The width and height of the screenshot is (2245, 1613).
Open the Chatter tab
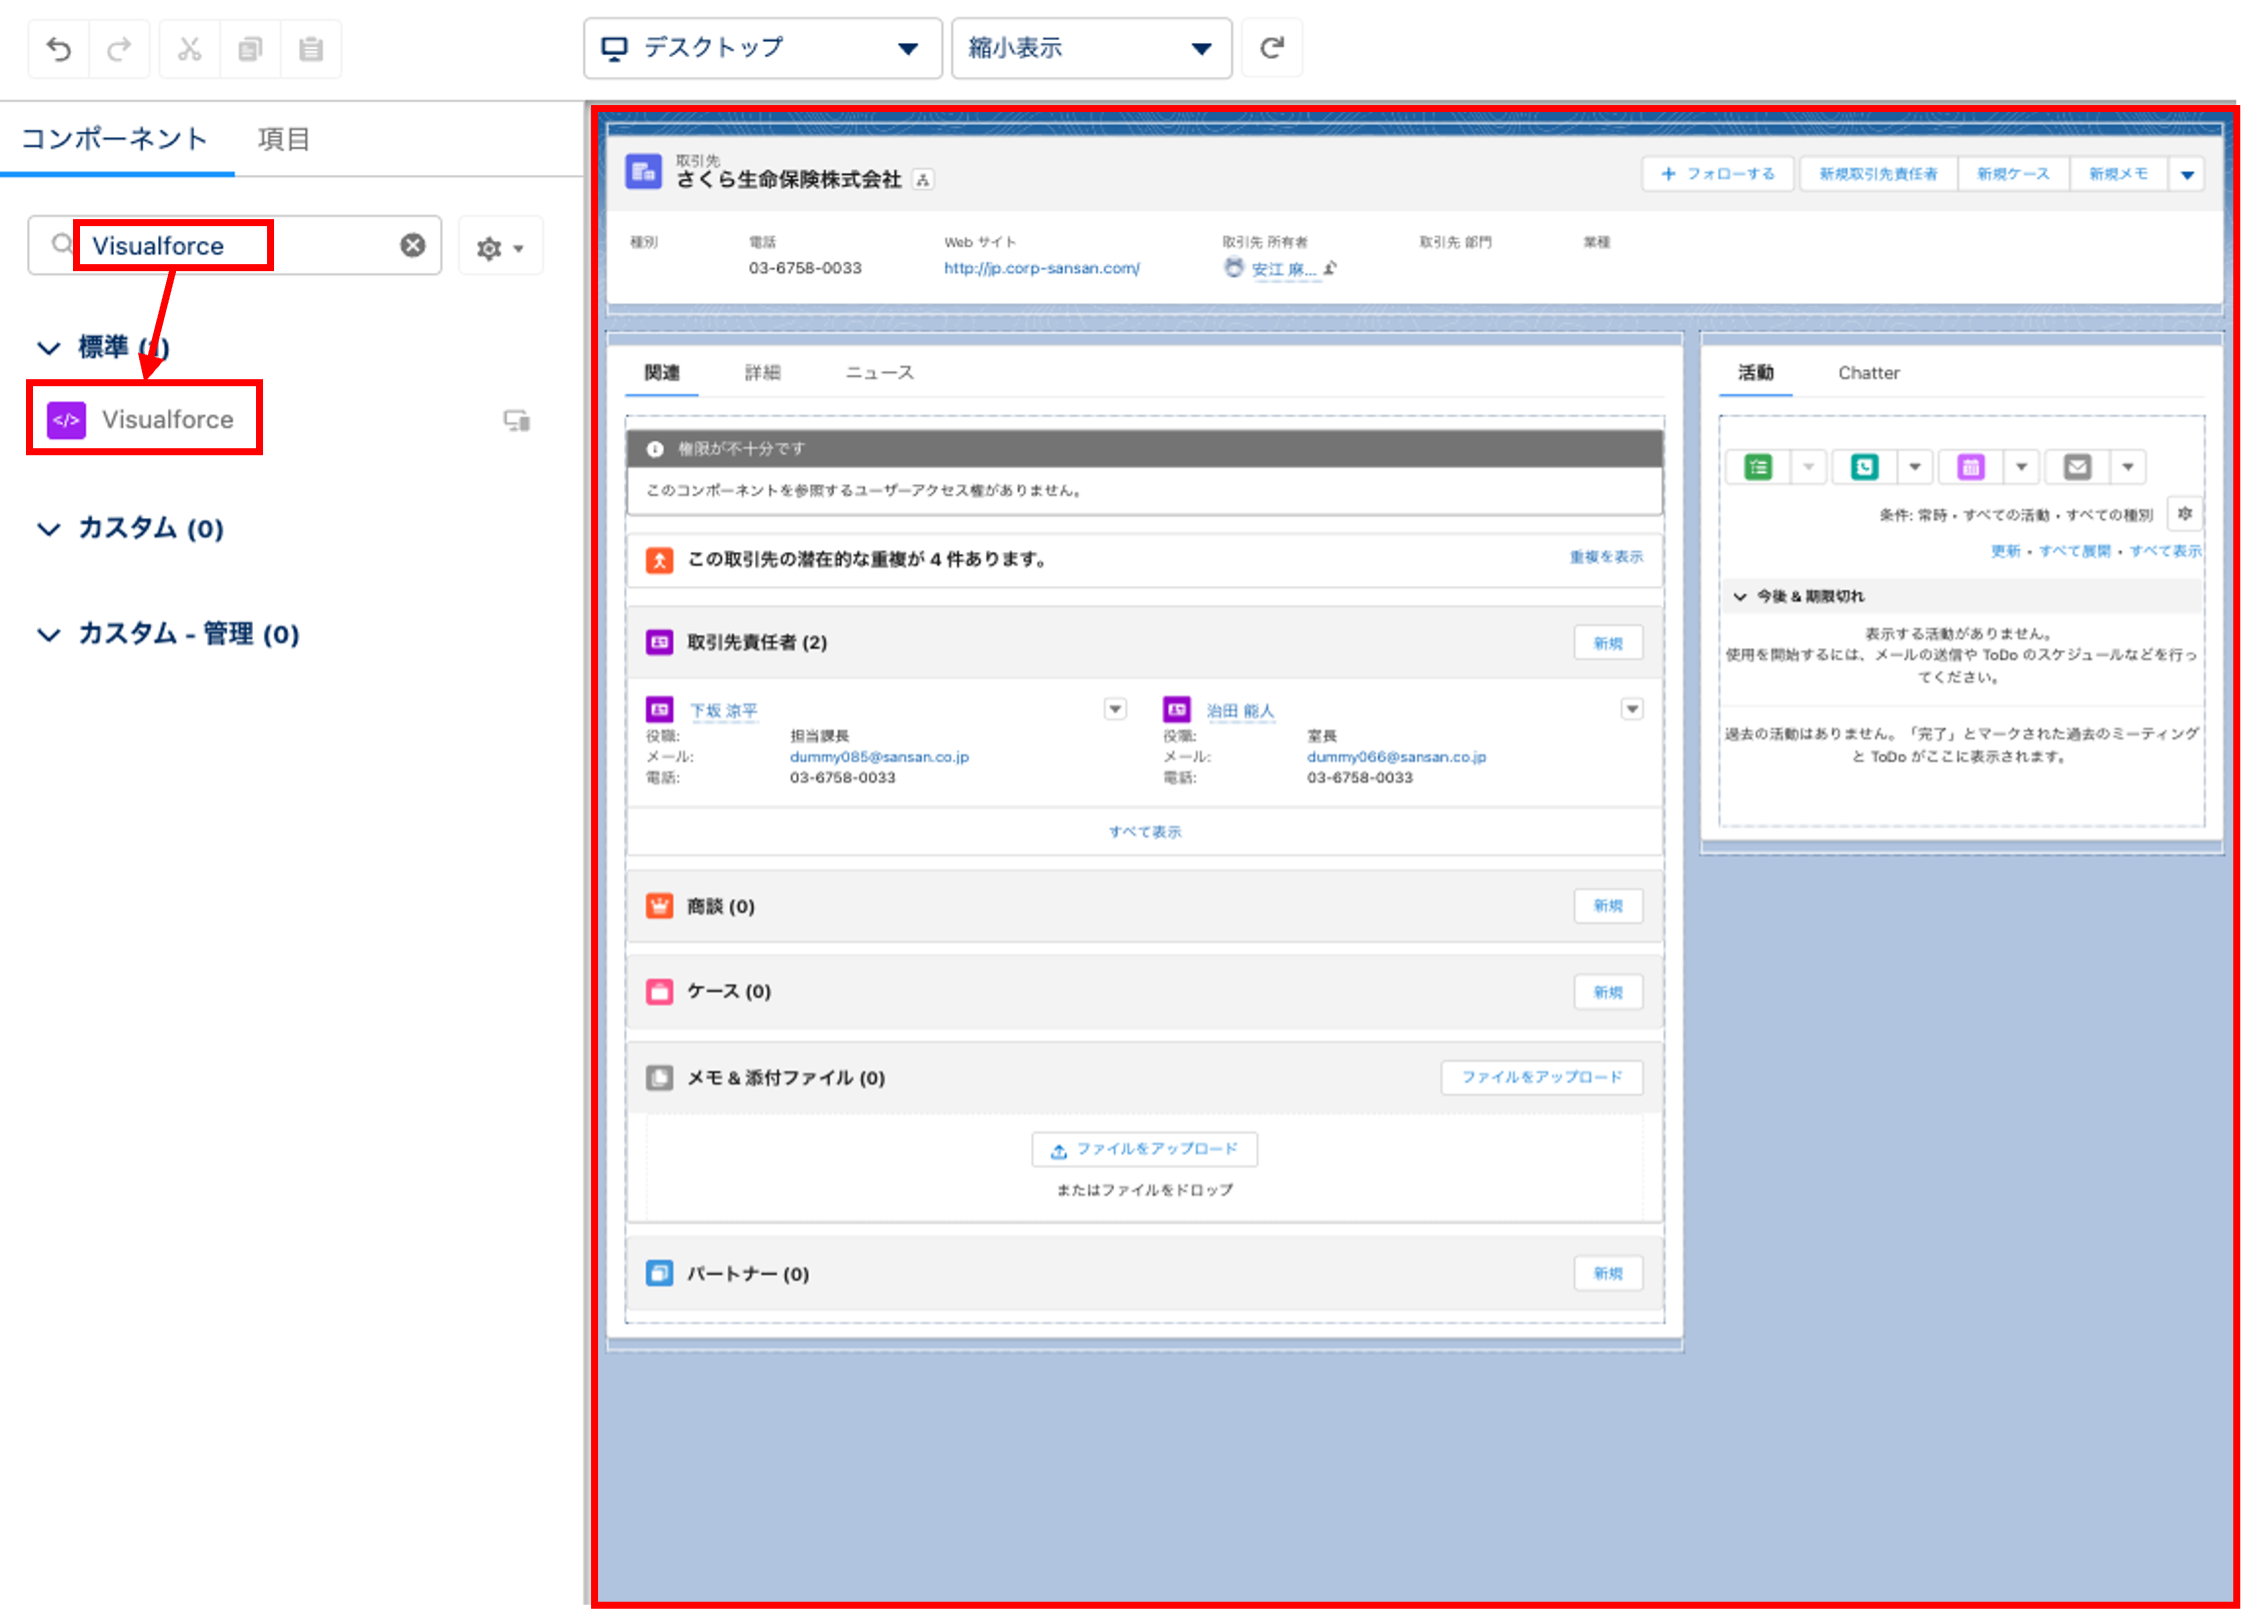point(1867,373)
